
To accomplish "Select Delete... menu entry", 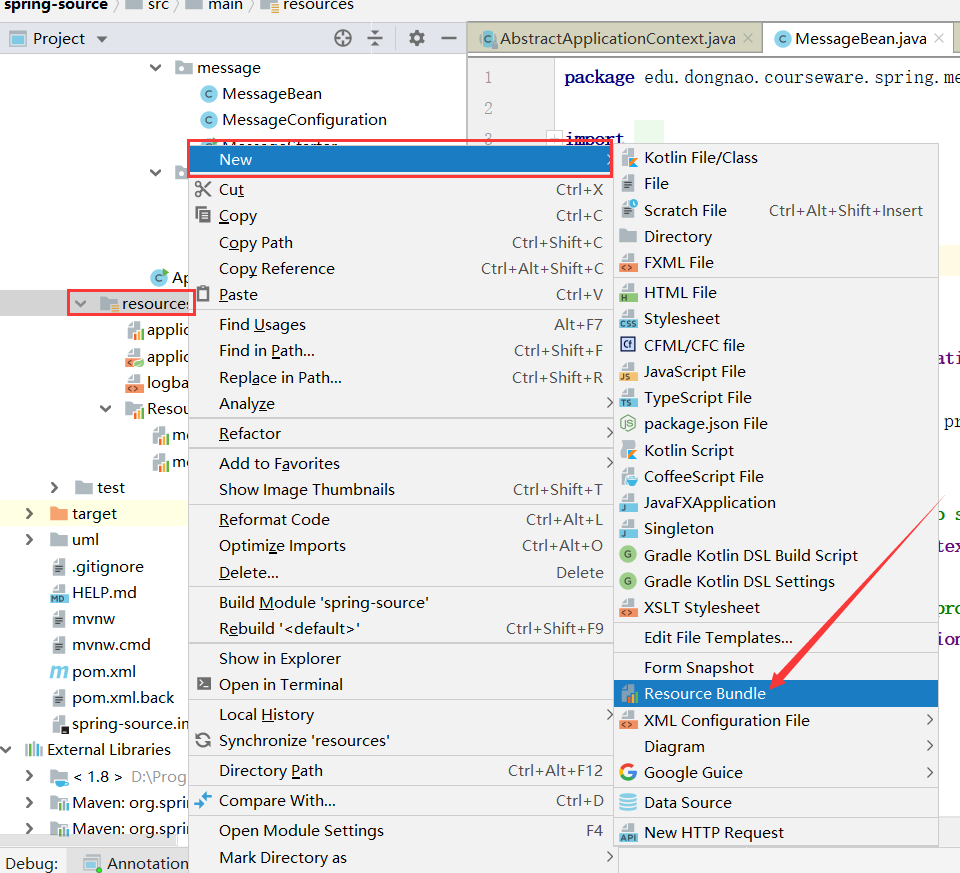I will coord(401,572).
